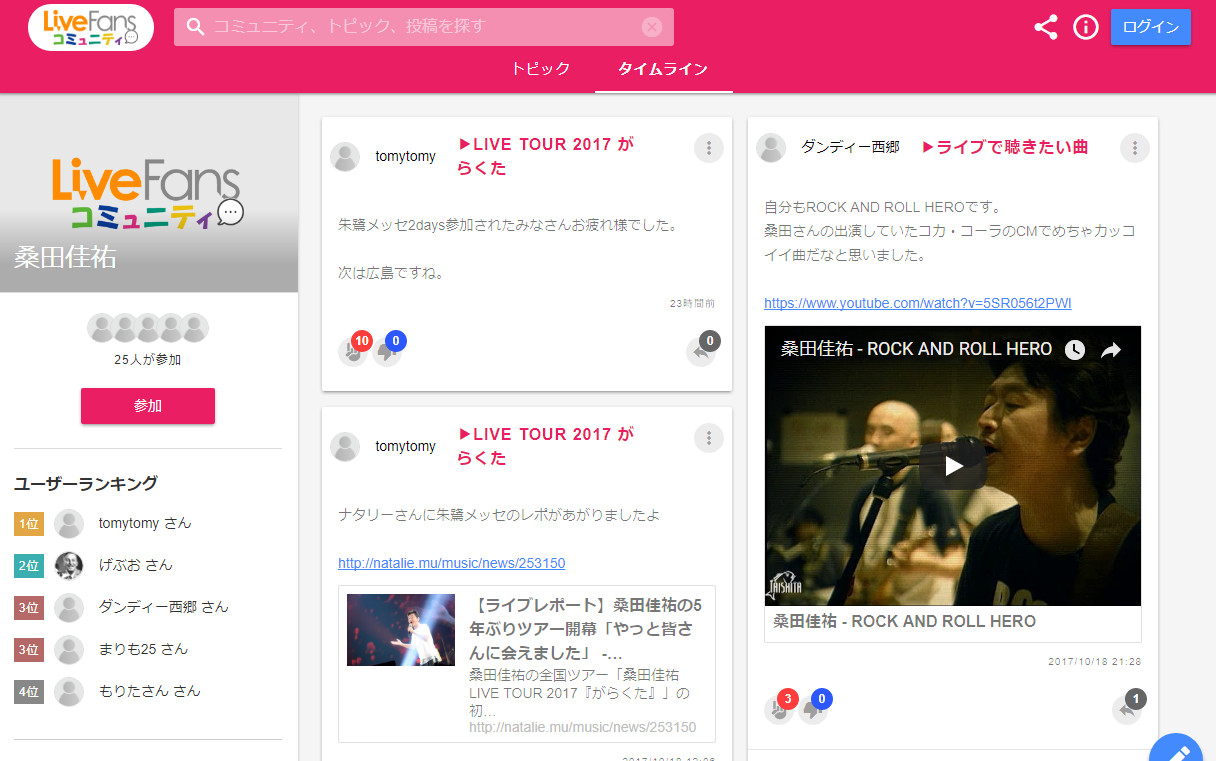Open the share icon in header
The image size is (1216, 761).
1046,27
